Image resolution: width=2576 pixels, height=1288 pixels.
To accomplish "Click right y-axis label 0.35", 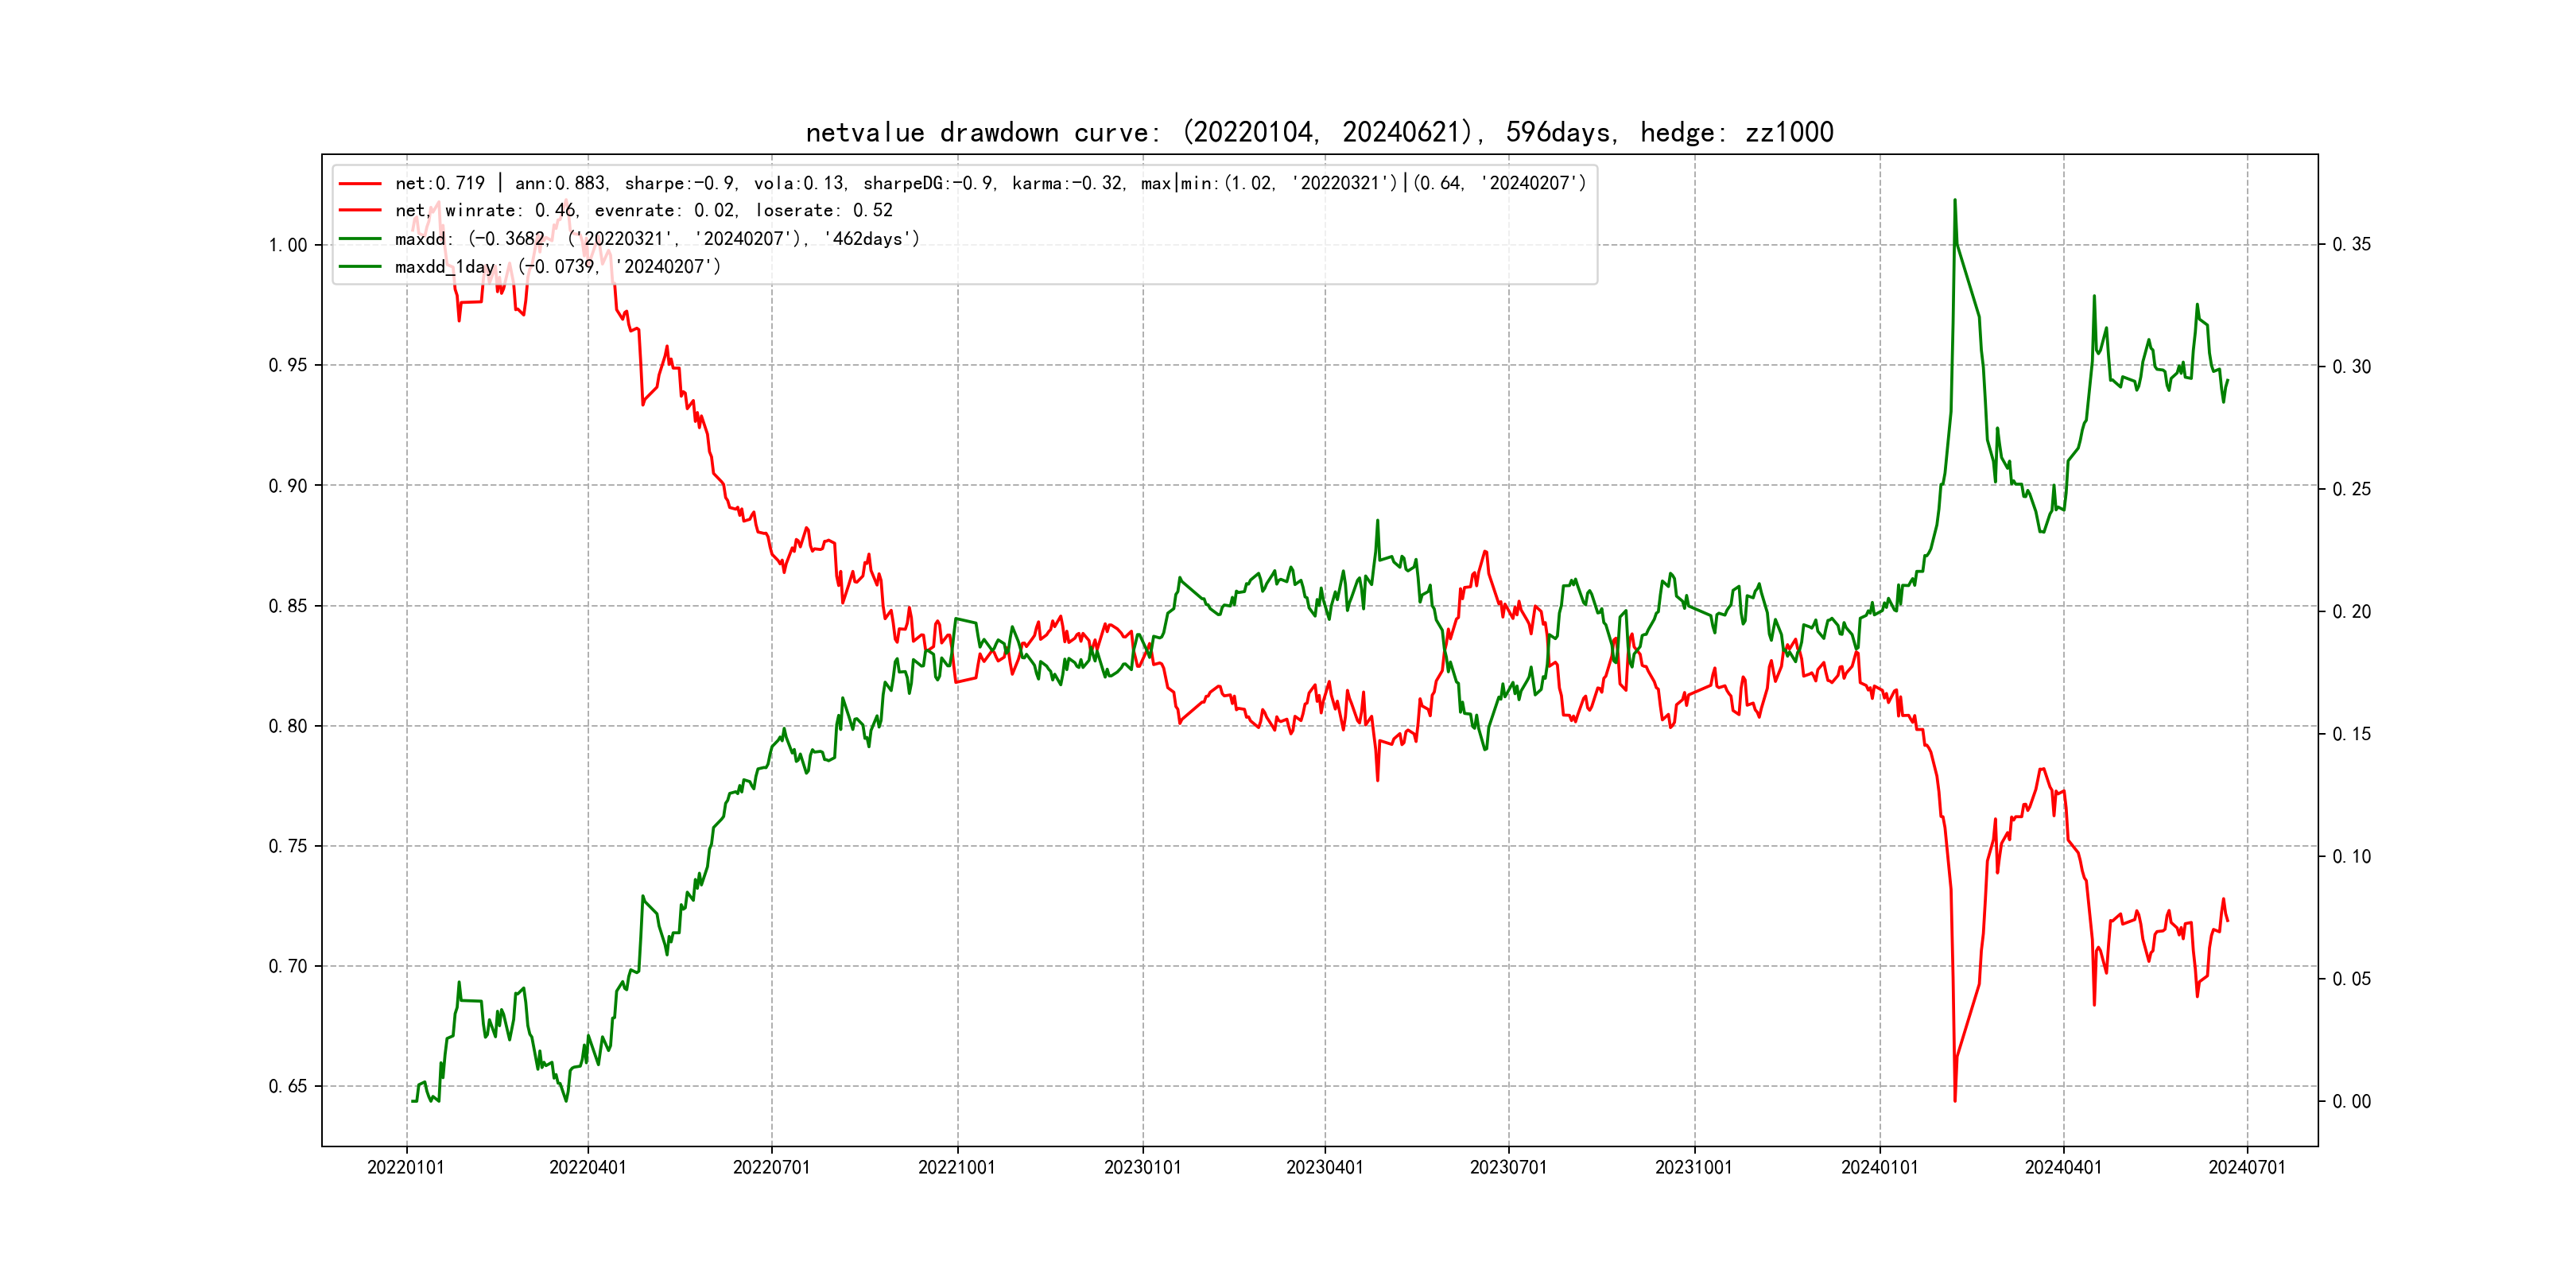I will click(x=2352, y=245).
